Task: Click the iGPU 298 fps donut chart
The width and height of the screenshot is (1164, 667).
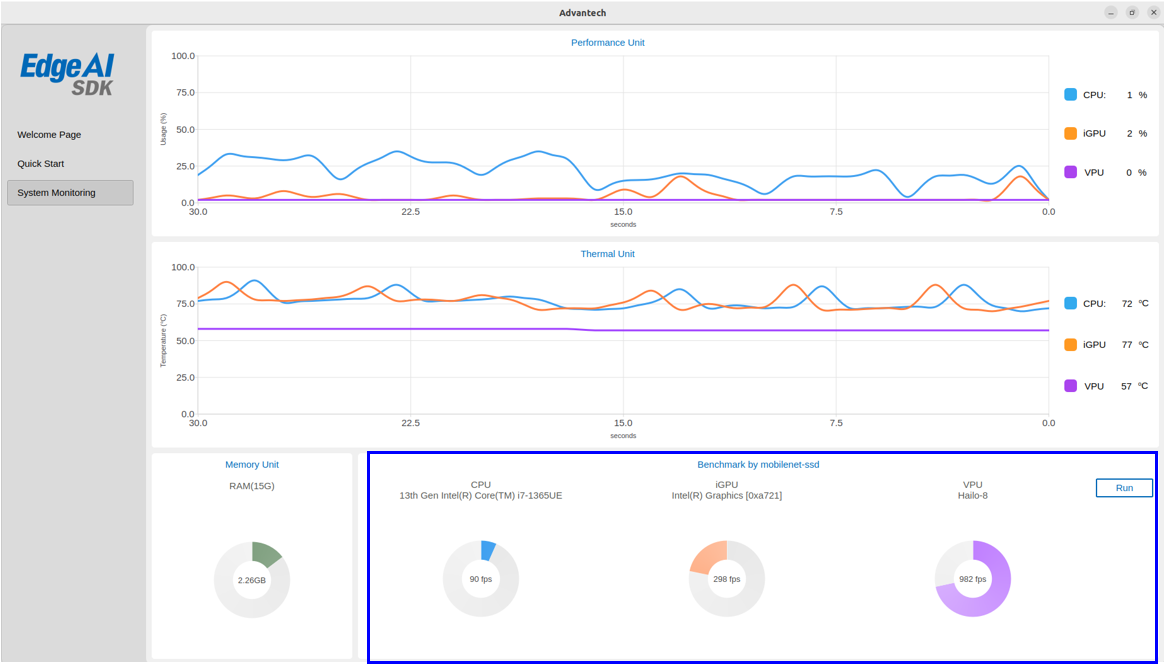Action: 727,579
